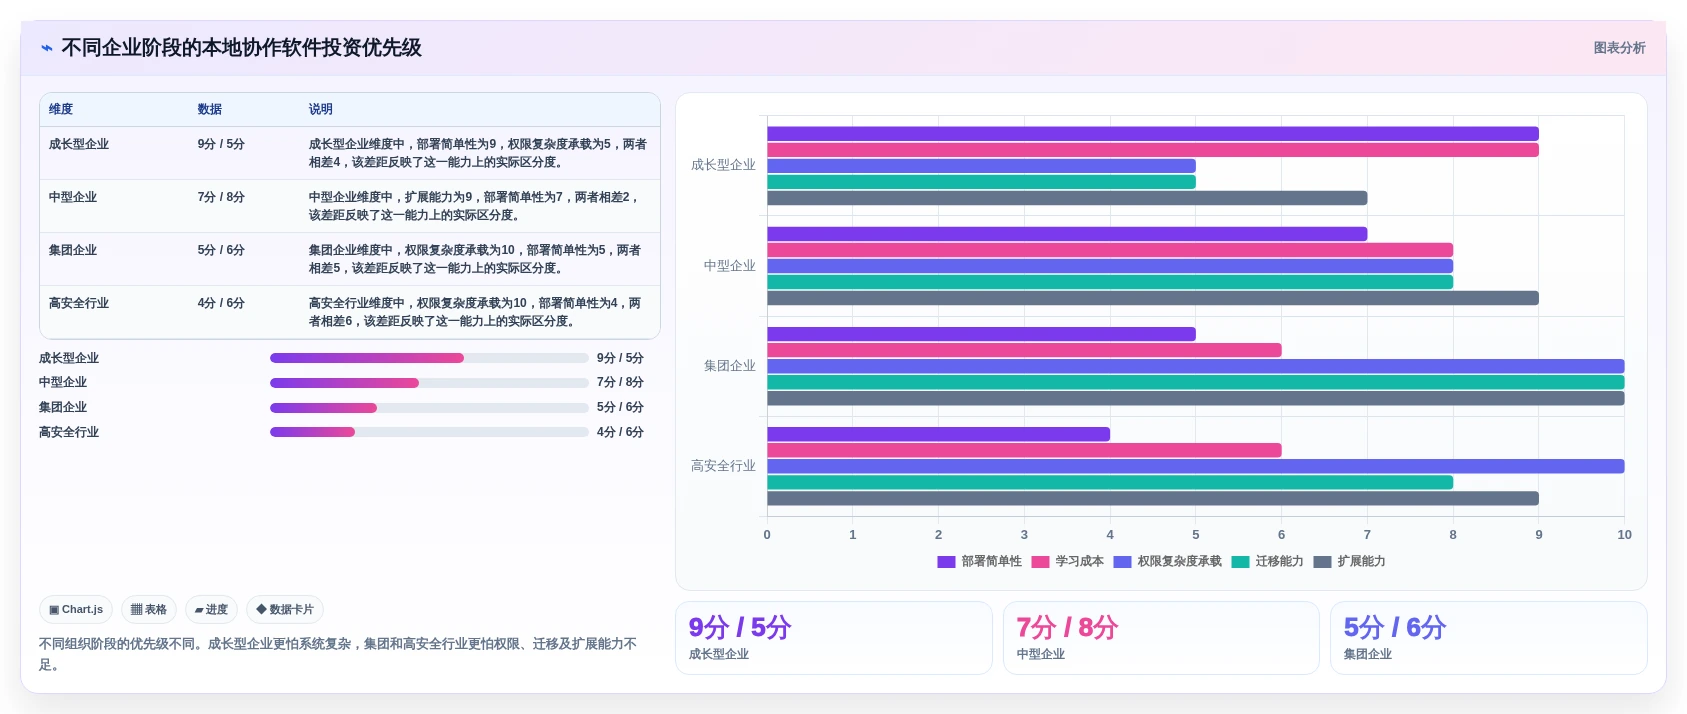This screenshot has width=1687, height=714.
Task: Click the Chart.js tag chip
Action: tap(76, 609)
